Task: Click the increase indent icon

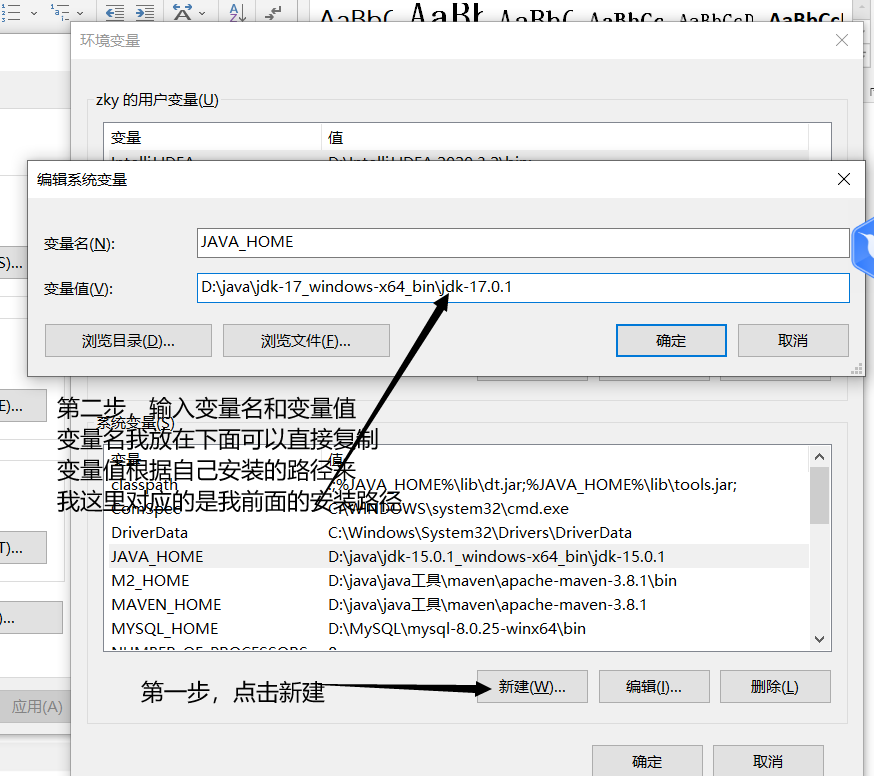Action: tap(145, 12)
